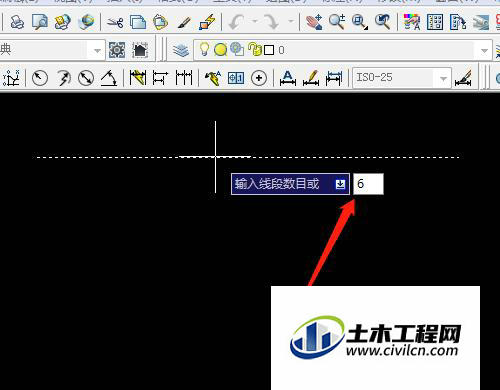Open the Properties palette icon
Screen dimensions: 500x390
pos(412,22)
